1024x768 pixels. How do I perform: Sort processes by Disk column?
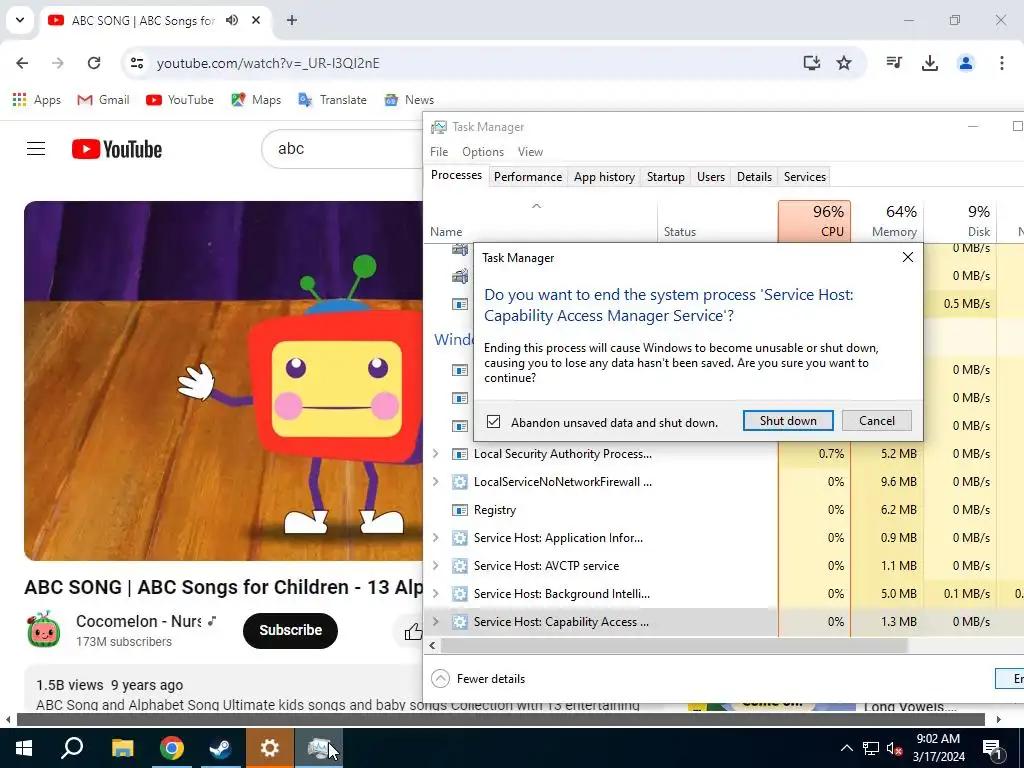(961, 221)
